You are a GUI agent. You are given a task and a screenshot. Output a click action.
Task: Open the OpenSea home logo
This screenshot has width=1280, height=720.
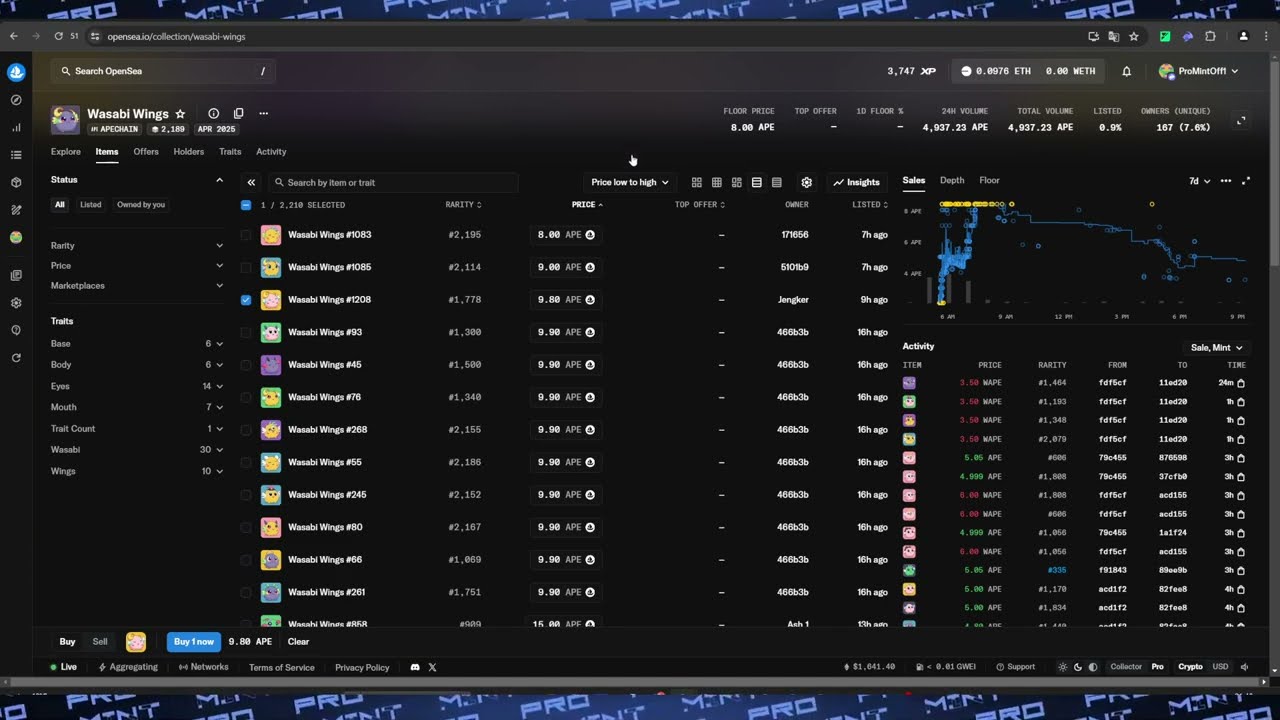tap(16, 72)
